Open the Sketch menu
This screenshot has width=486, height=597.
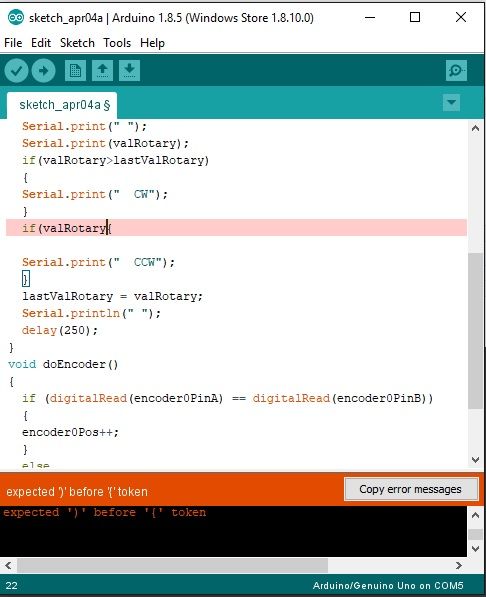tap(77, 43)
